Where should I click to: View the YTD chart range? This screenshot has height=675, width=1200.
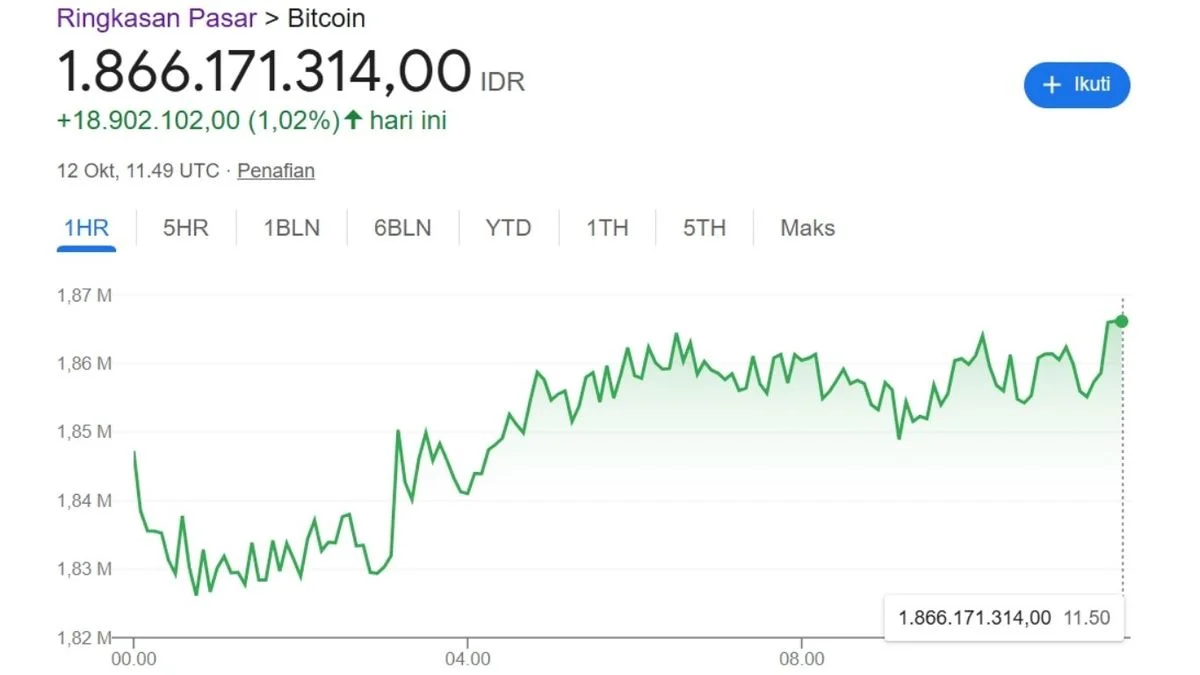(x=508, y=228)
